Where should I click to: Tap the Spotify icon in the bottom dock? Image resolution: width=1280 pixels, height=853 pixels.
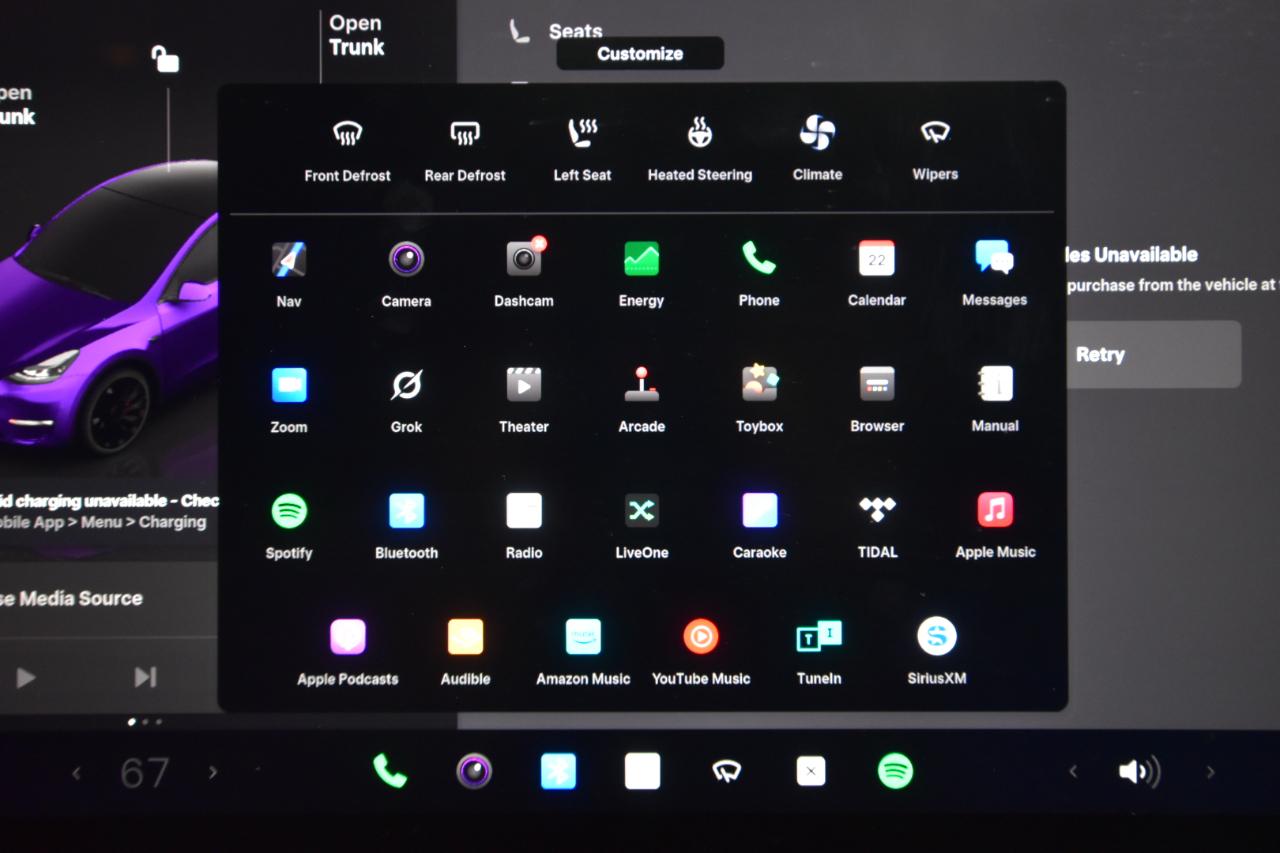point(895,771)
